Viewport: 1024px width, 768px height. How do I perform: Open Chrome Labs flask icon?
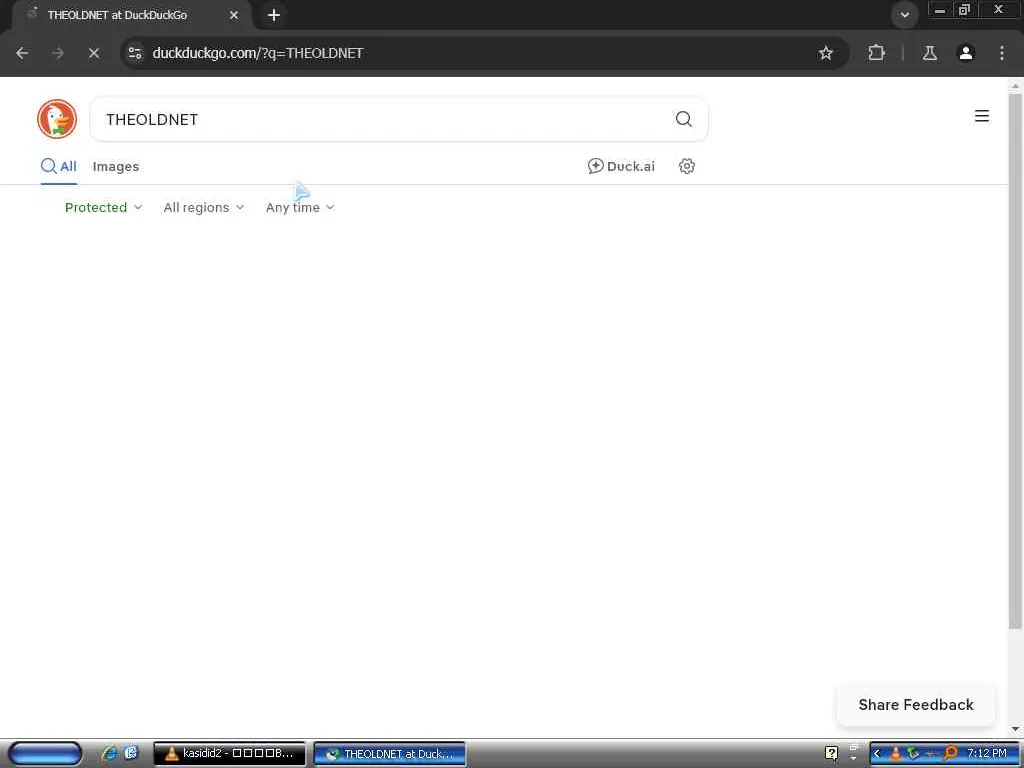click(929, 54)
